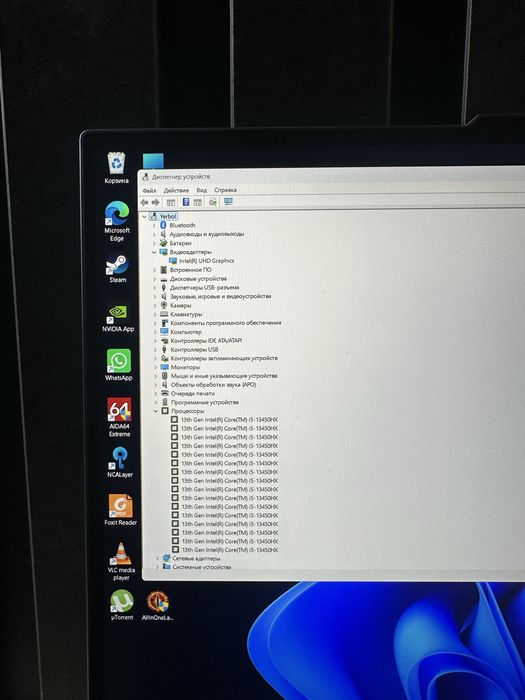Open the NVIDIA App shortcut

tap(118, 318)
